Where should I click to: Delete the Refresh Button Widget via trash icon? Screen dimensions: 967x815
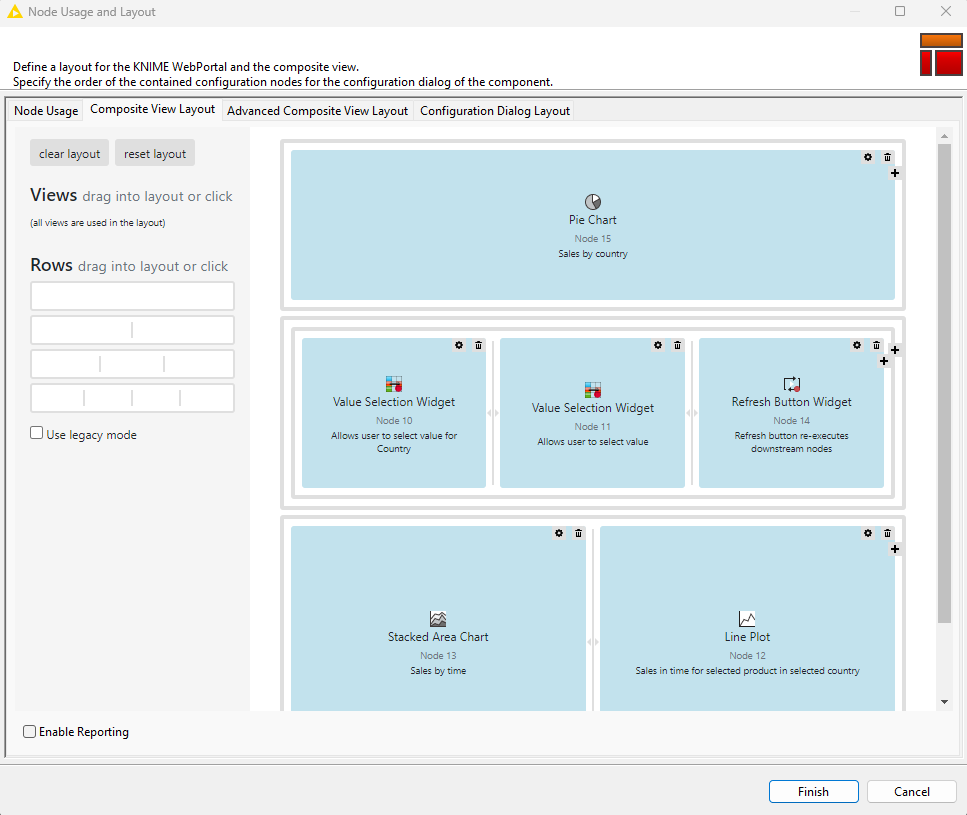click(x=876, y=345)
